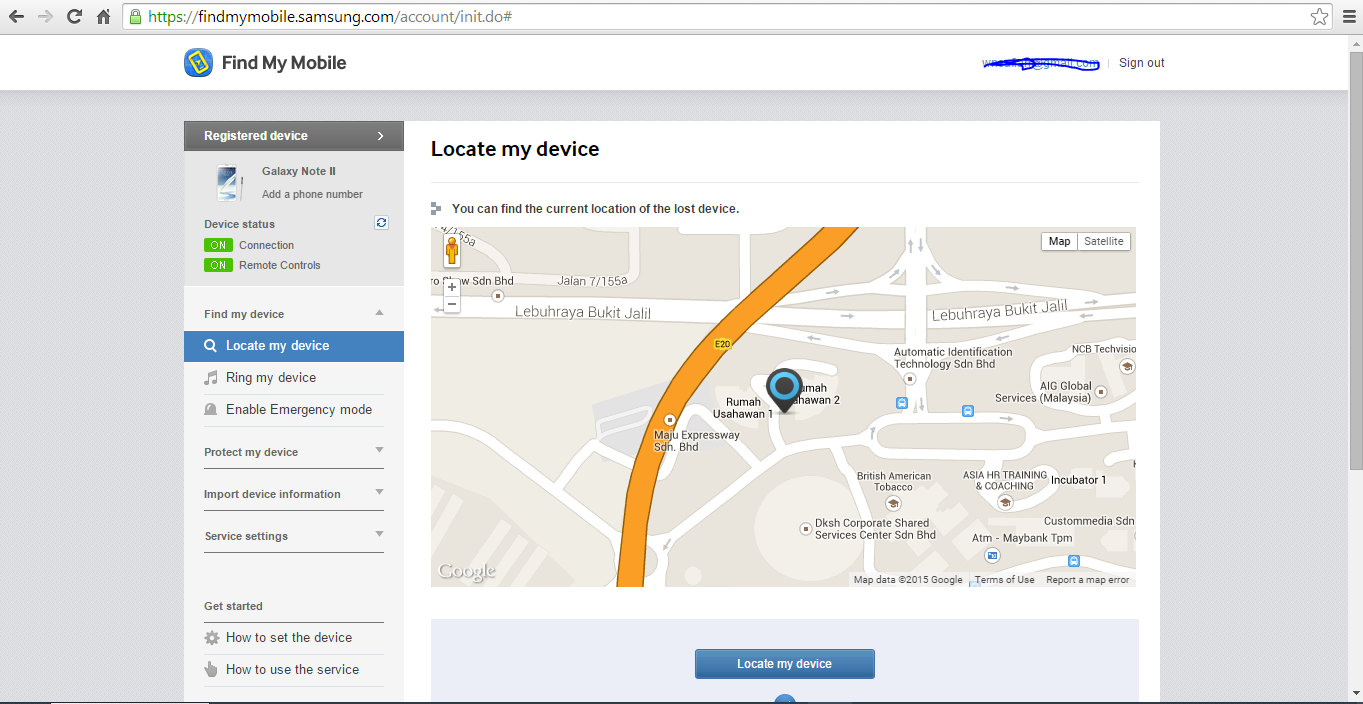Expand the Protect my device section

379,451
